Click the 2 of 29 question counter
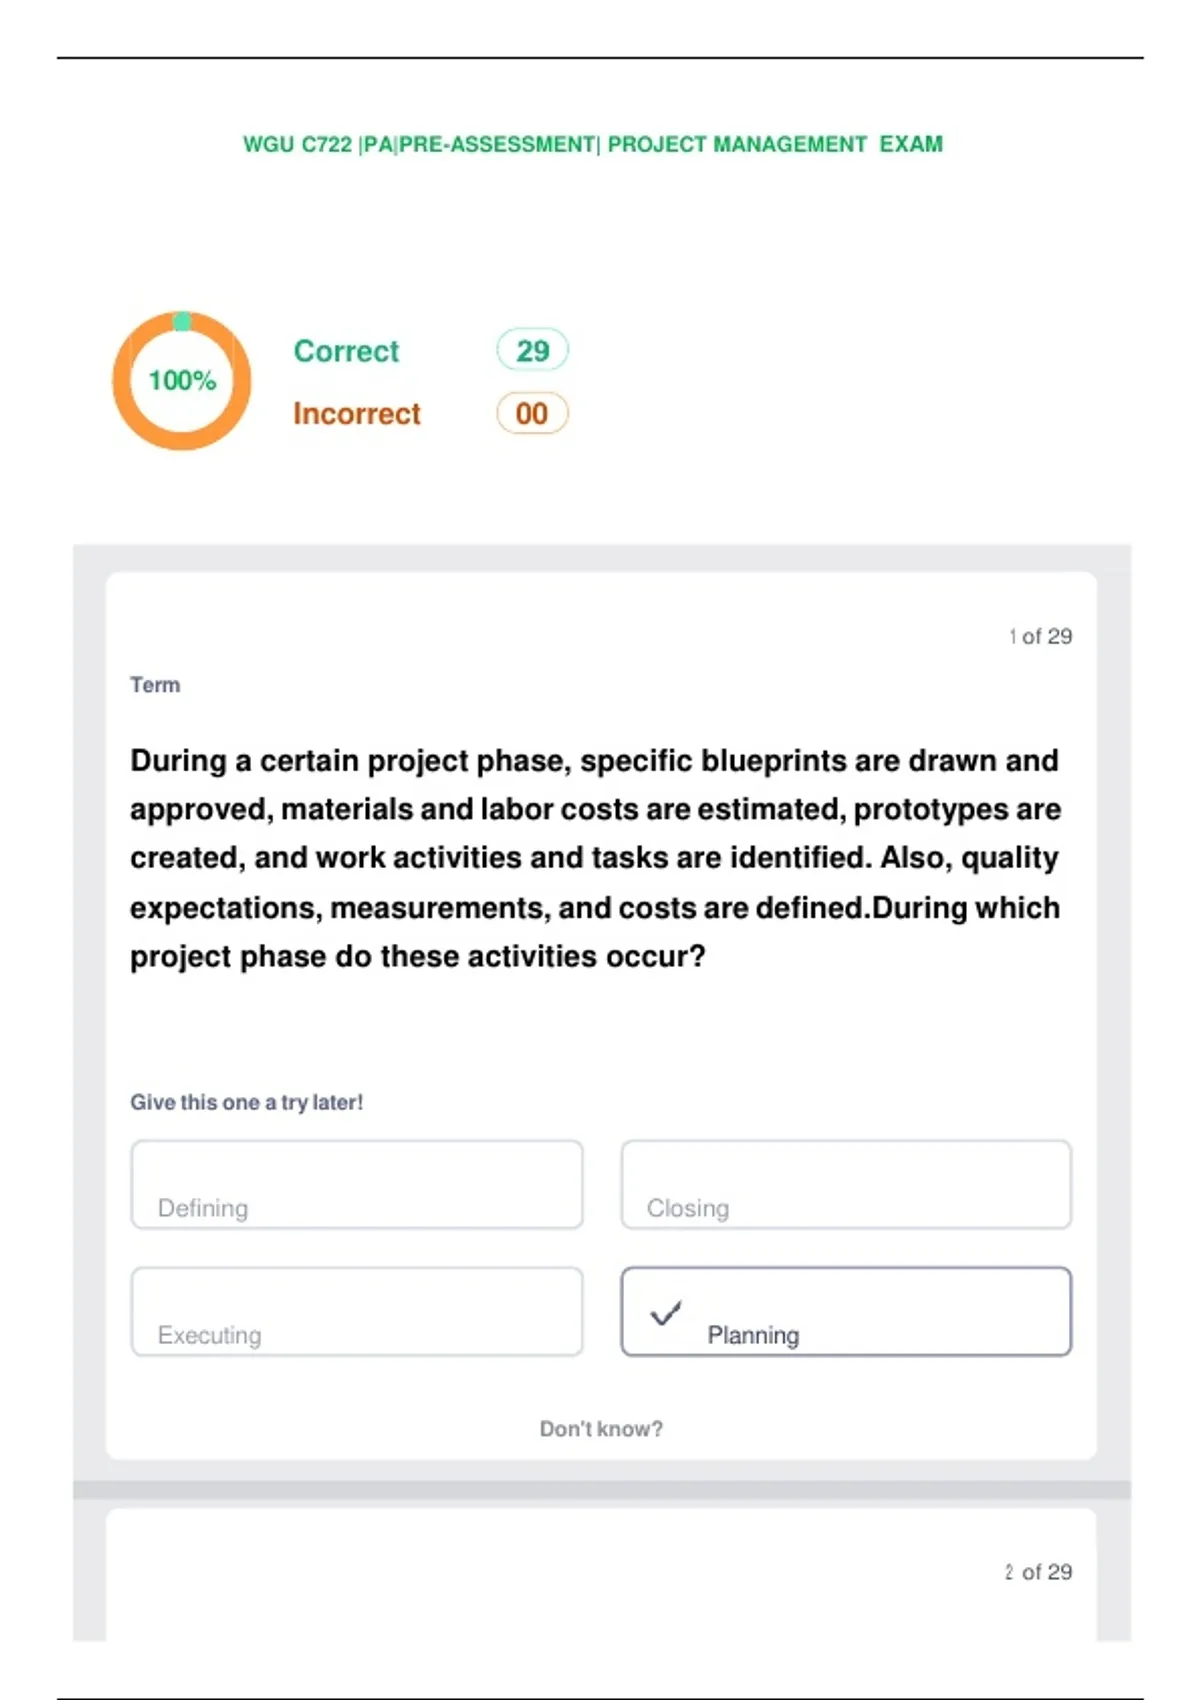 (1039, 1572)
